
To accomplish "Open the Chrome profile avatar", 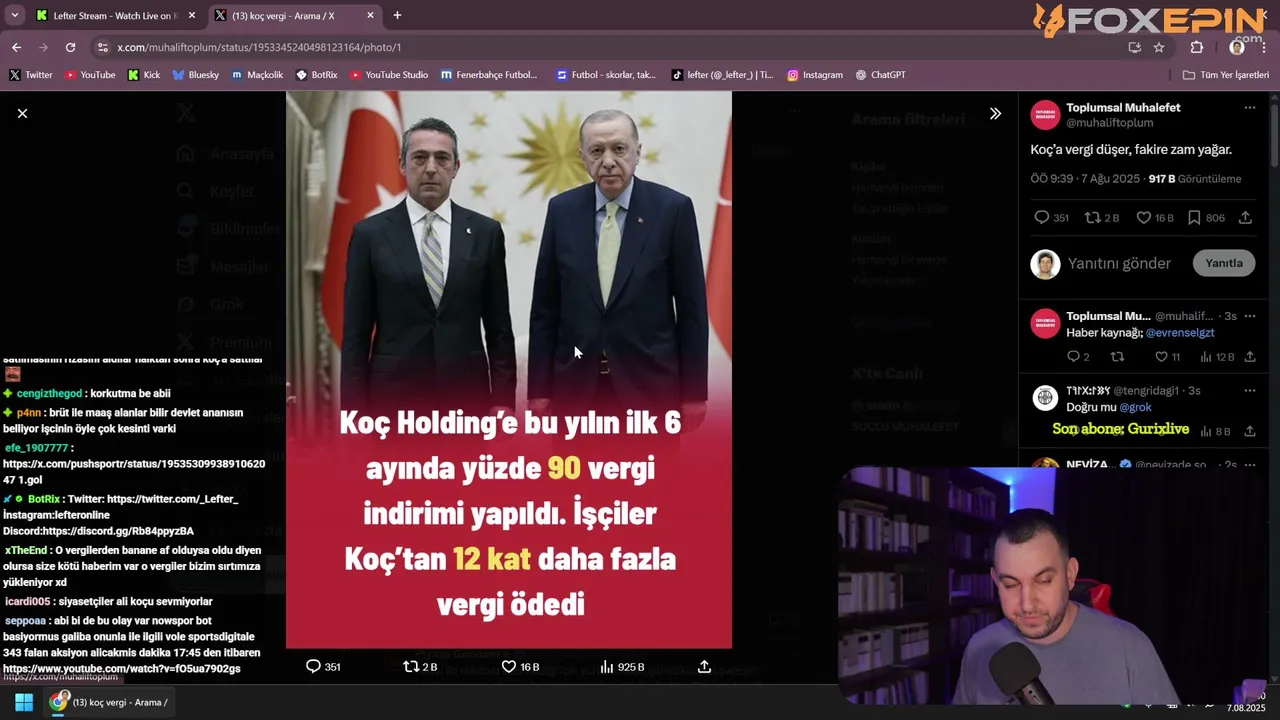I will [1237, 47].
